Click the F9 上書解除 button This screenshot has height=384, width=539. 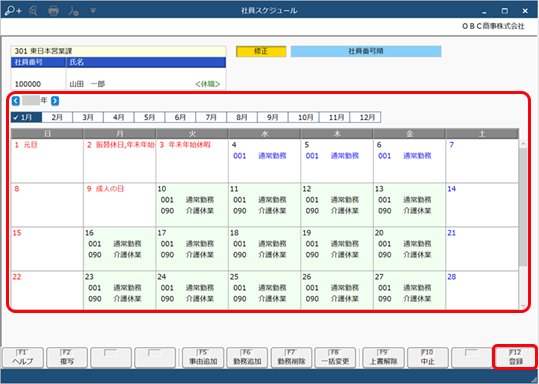click(x=383, y=358)
